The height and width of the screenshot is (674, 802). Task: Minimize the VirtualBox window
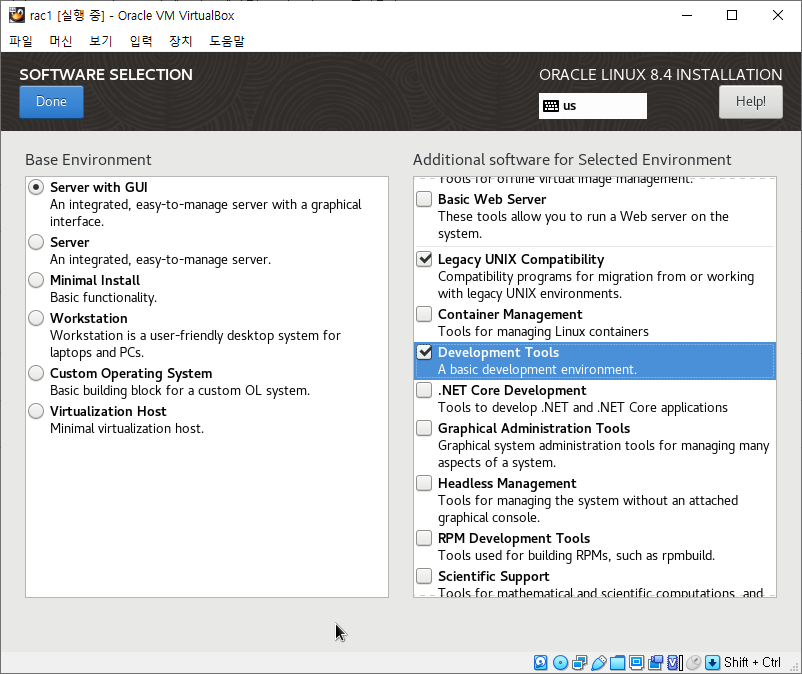click(687, 15)
